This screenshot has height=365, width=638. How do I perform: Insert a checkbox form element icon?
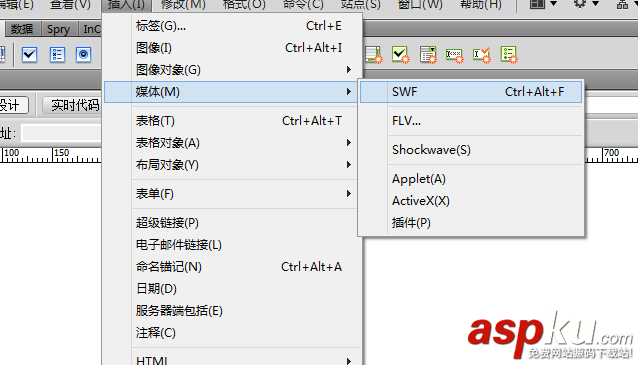pos(29,55)
